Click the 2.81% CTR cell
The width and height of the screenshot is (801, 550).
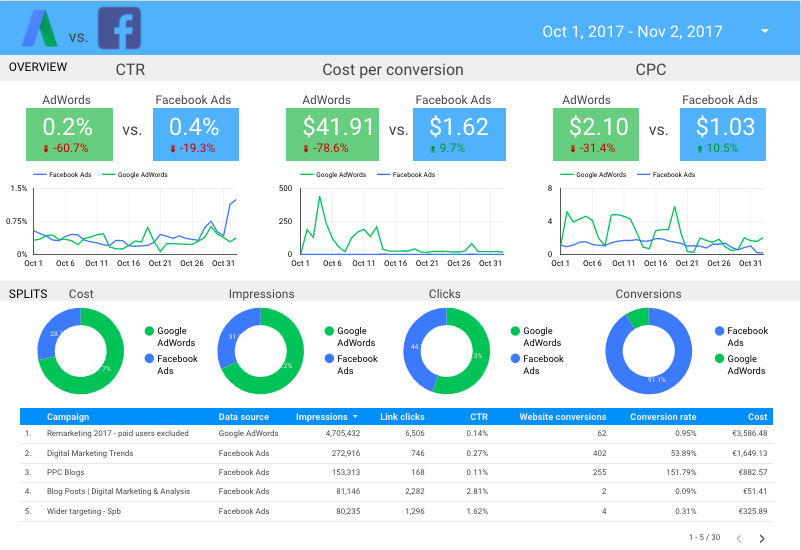(x=477, y=491)
